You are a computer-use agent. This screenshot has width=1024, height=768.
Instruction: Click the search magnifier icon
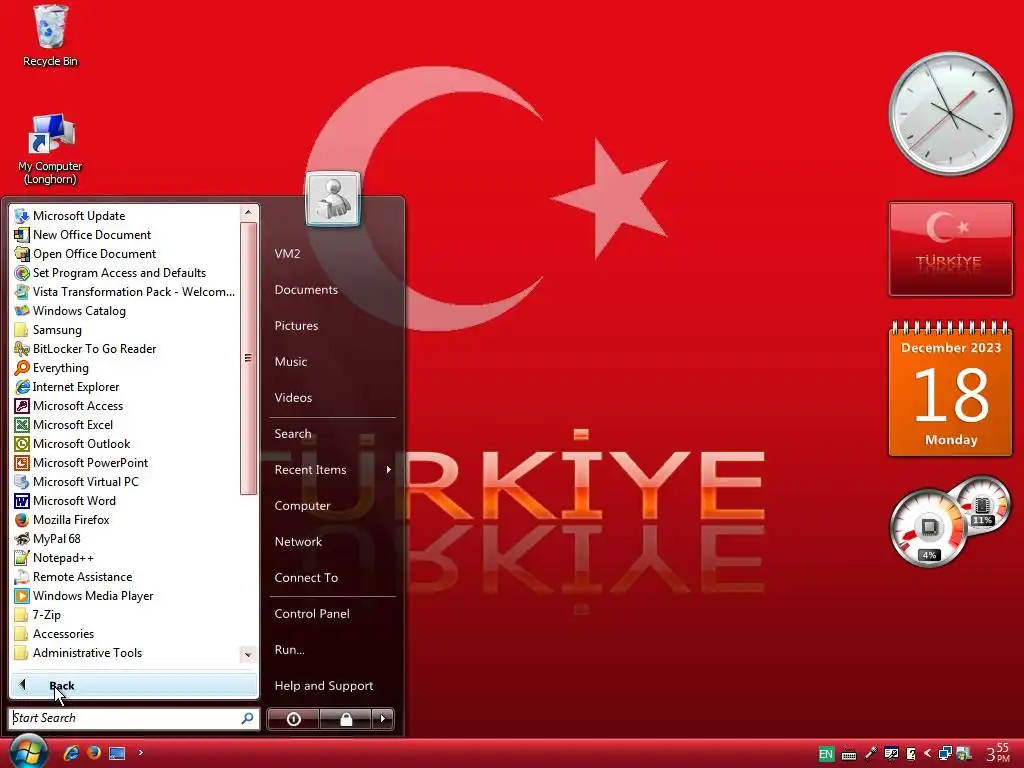tap(248, 718)
